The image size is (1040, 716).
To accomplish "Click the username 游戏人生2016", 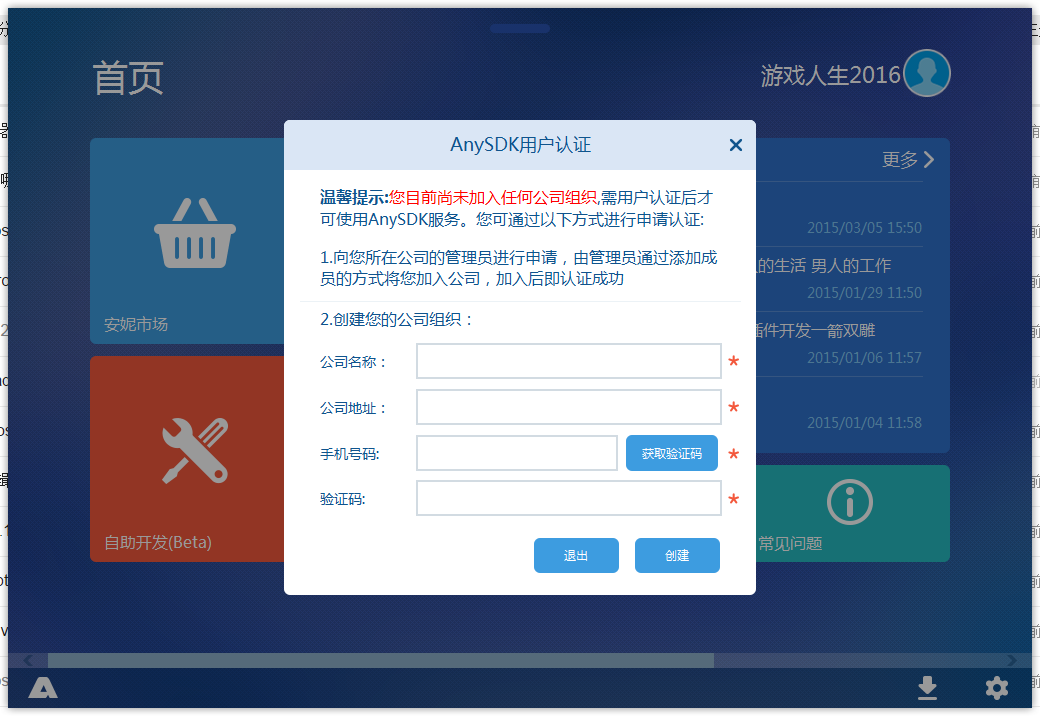I will 830,73.
